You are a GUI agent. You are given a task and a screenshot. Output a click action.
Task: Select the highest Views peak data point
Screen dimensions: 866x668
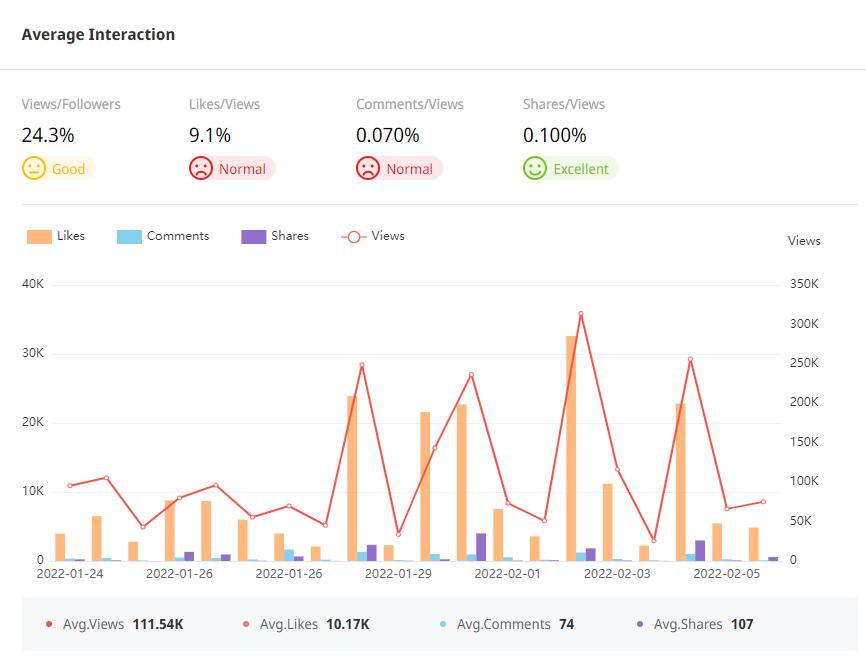580,314
